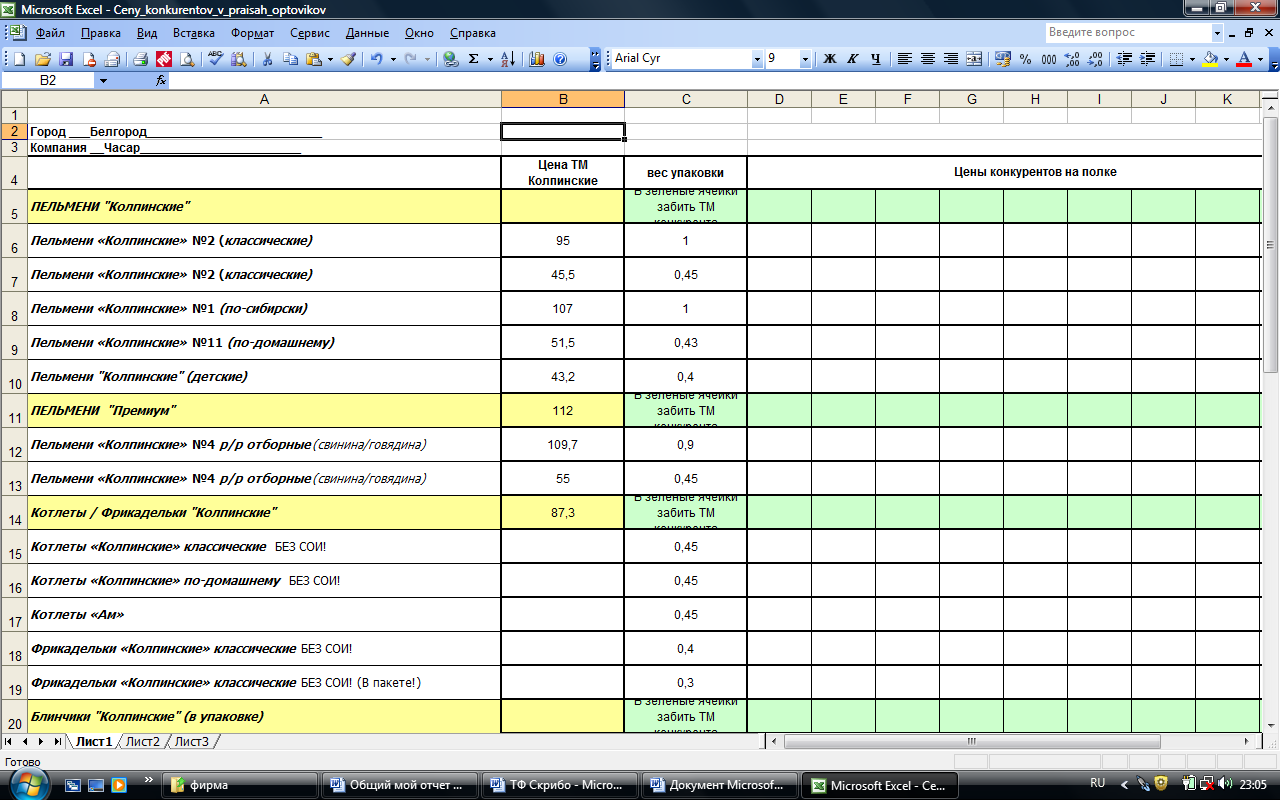This screenshot has width=1280, height=800.
Task: Open the Формат menu
Action: (252, 33)
